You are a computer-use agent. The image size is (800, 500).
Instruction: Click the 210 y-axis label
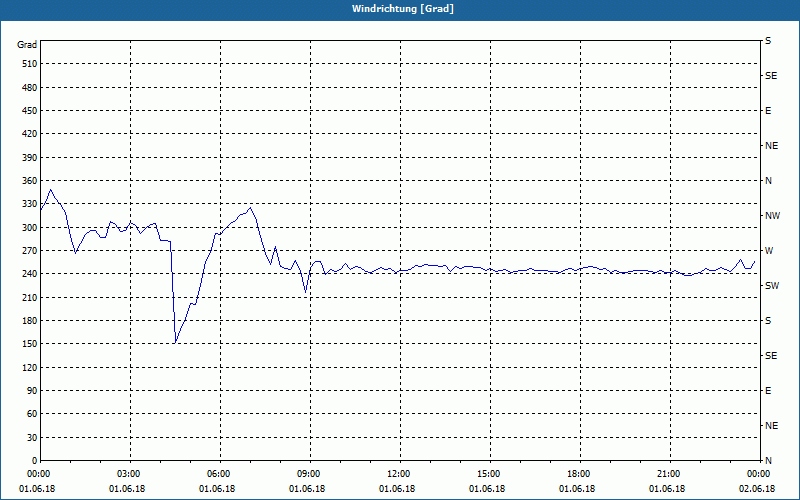coord(30,297)
